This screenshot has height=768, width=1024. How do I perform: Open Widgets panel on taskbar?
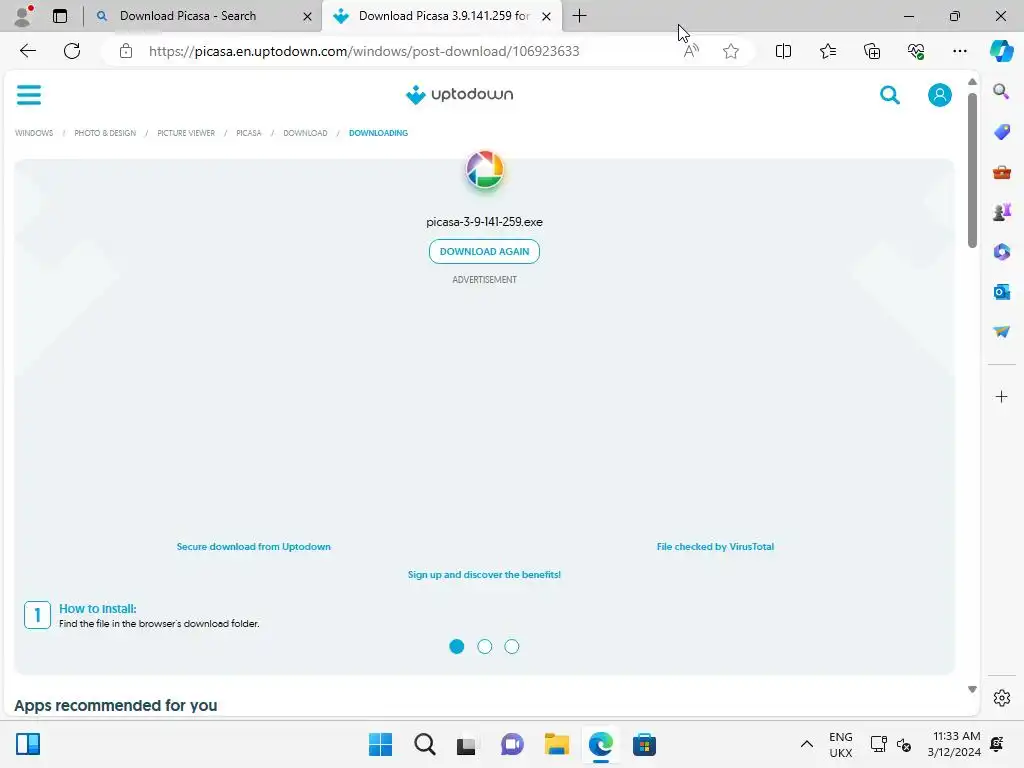pyautogui.click(x=27, y=744)
